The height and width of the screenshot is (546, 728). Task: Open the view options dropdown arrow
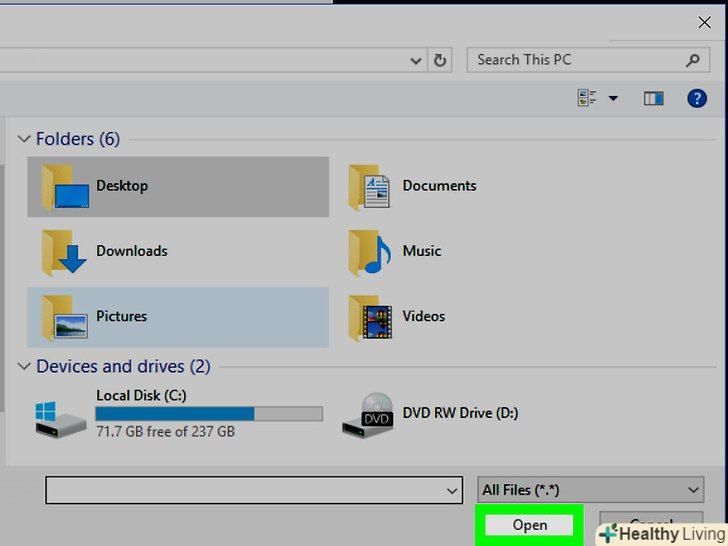point(613,98)
